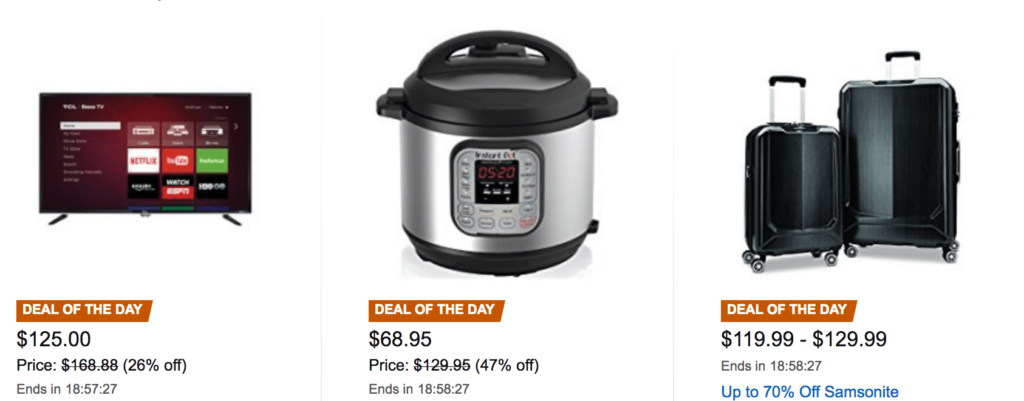Screen dimensions: 1024x401
Task: Open the TCL Roku TV product image
Action: [145, 159]
